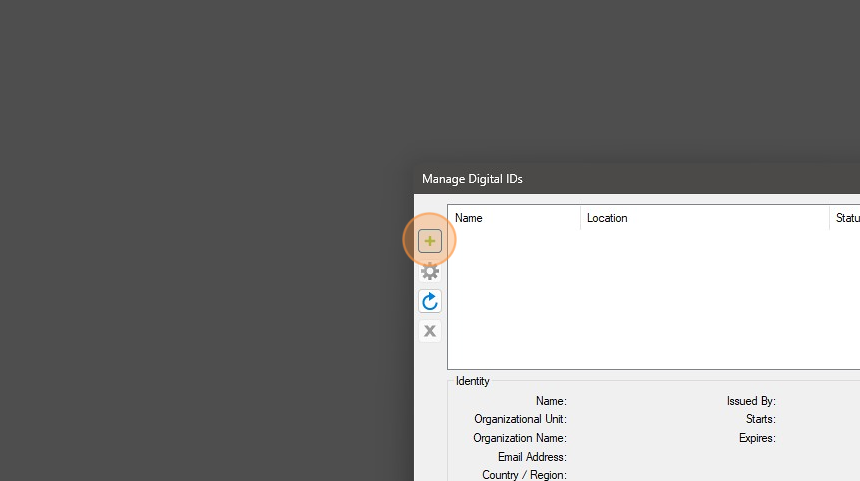Click the Status column header
Image resolution: width=860 pixels, height=481 pixels.
[847, 218]
